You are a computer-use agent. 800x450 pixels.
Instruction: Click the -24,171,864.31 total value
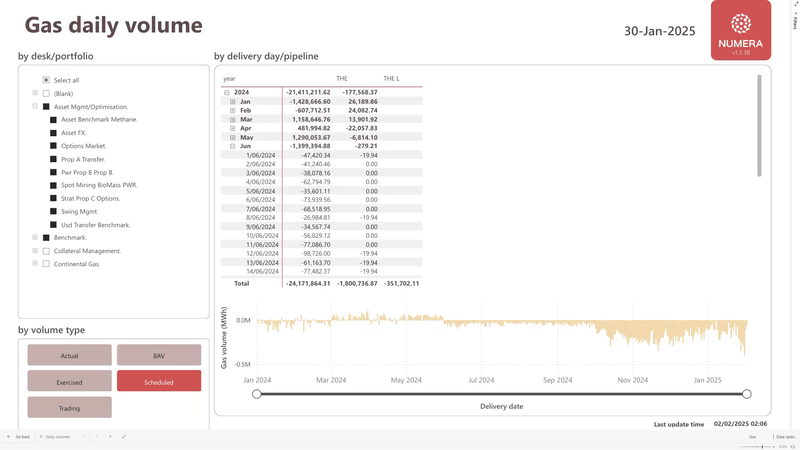click(x=308, y=284)
